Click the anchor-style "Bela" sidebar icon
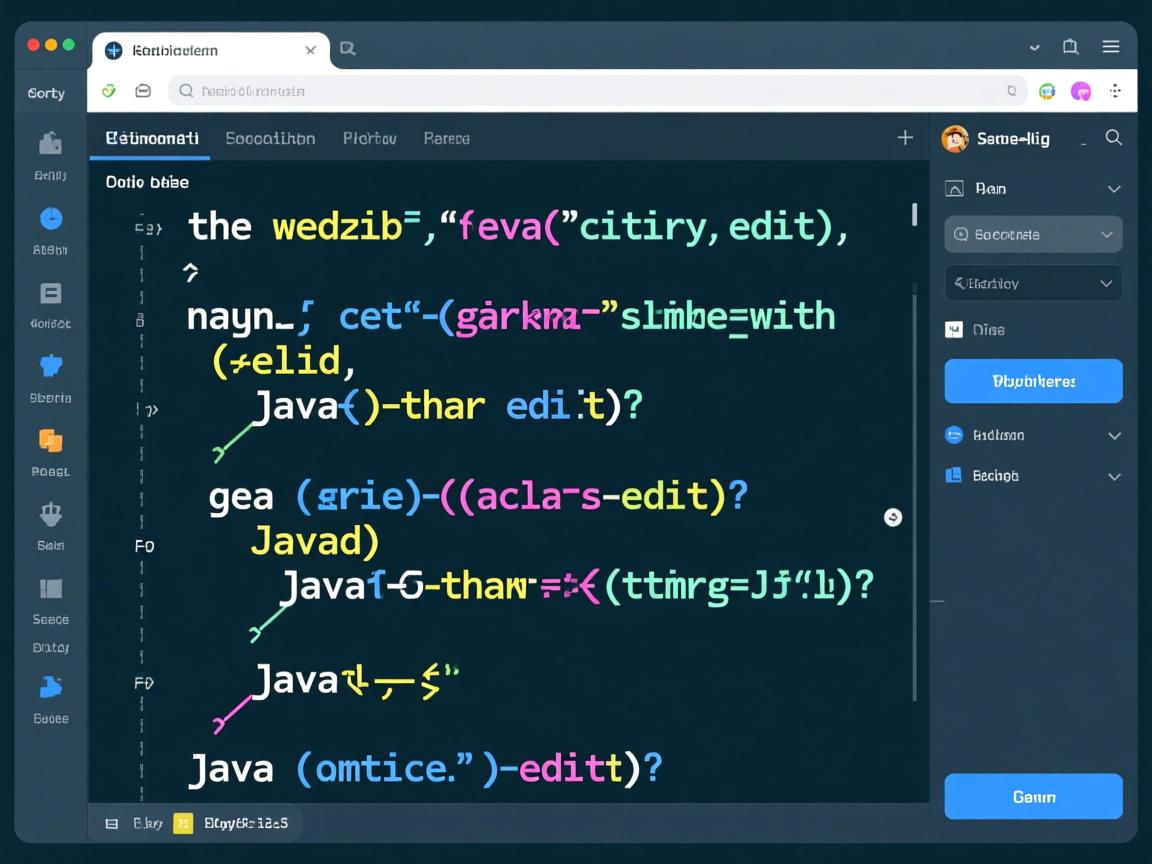1152x864 pixels. click(x=49, y=516)
